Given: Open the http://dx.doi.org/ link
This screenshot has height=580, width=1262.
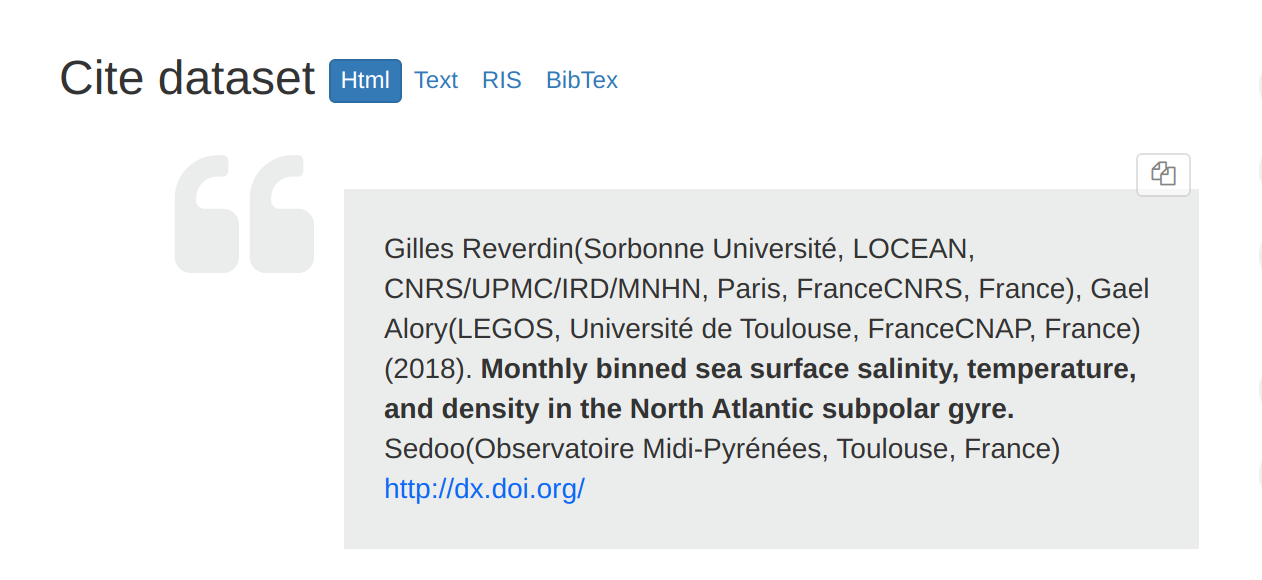Looking at the screenshot, I should point(484,489).
